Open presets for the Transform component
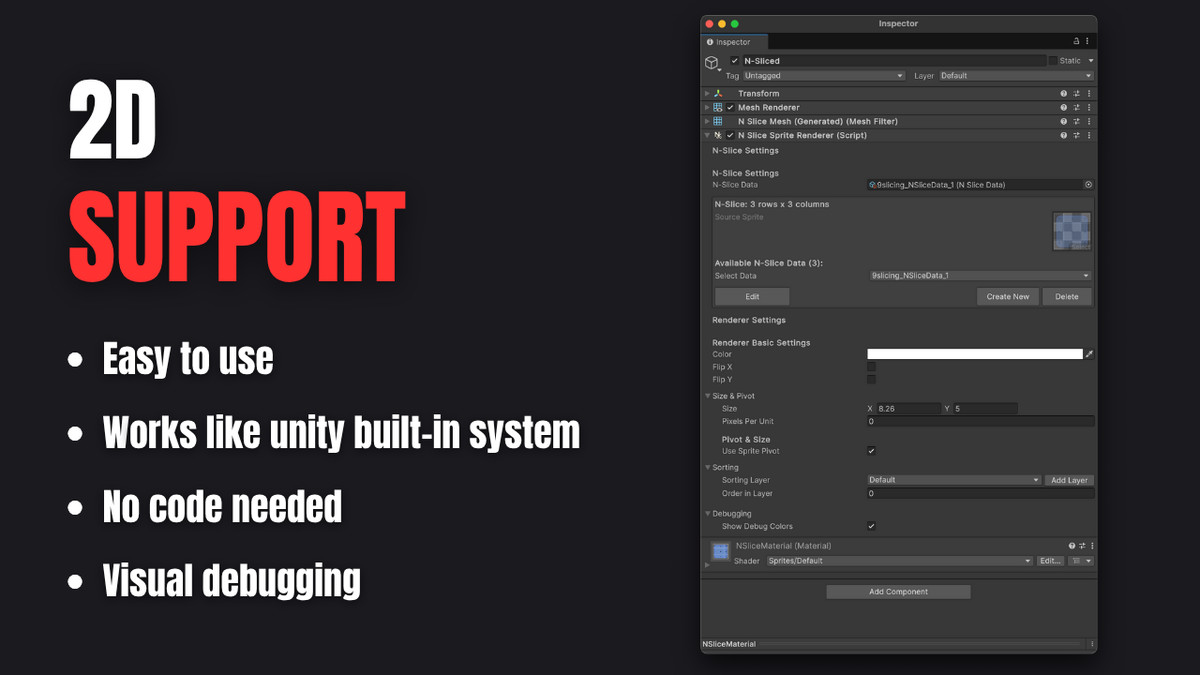 1077,94
